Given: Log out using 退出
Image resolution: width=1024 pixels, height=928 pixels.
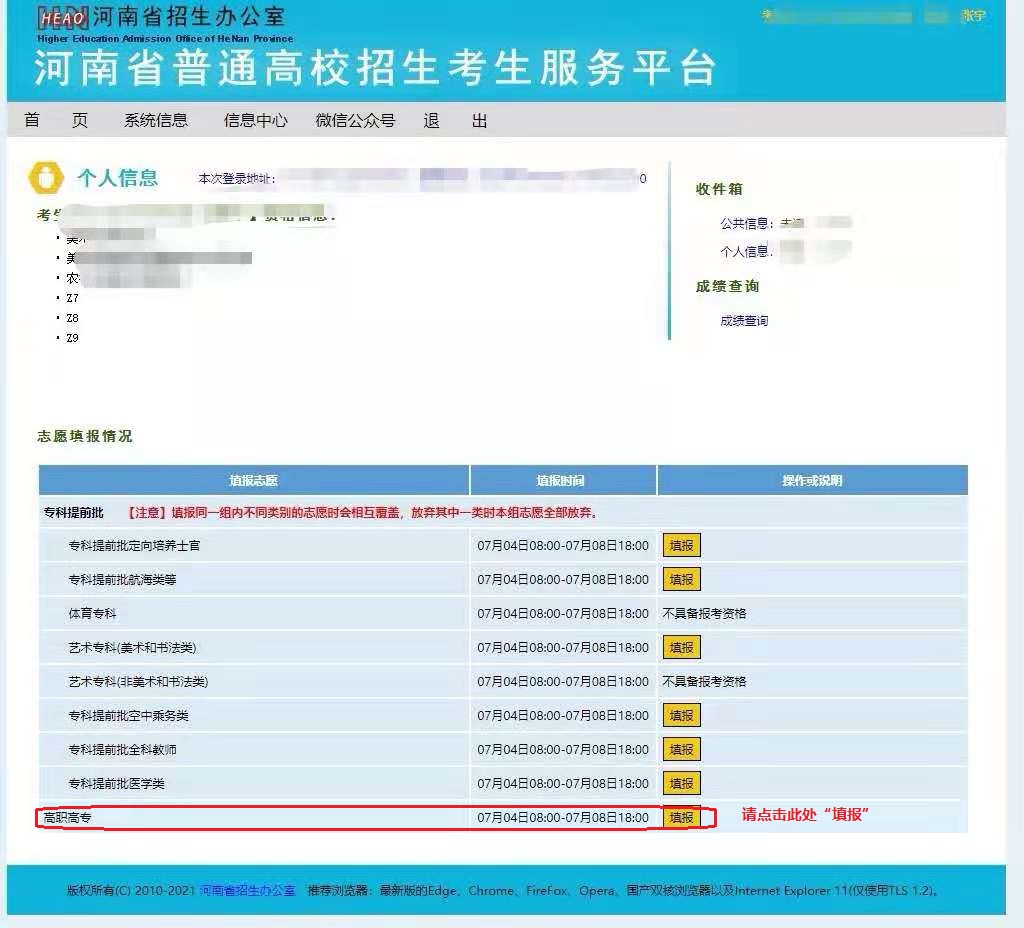Looking at the screenshot, I should (x=455, y=120).
